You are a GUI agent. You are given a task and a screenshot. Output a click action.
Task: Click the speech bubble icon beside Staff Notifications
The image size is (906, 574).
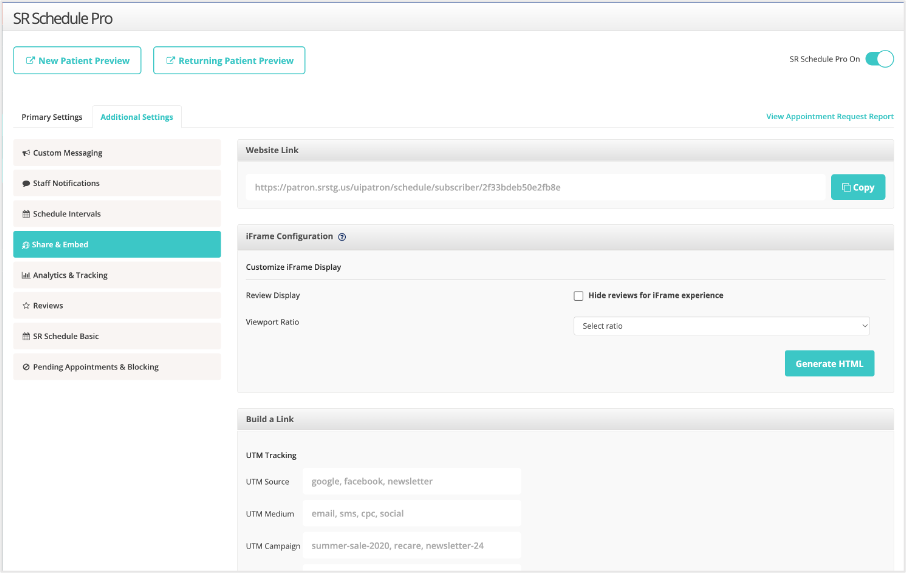pyautogui.click(x=26, y=184)
